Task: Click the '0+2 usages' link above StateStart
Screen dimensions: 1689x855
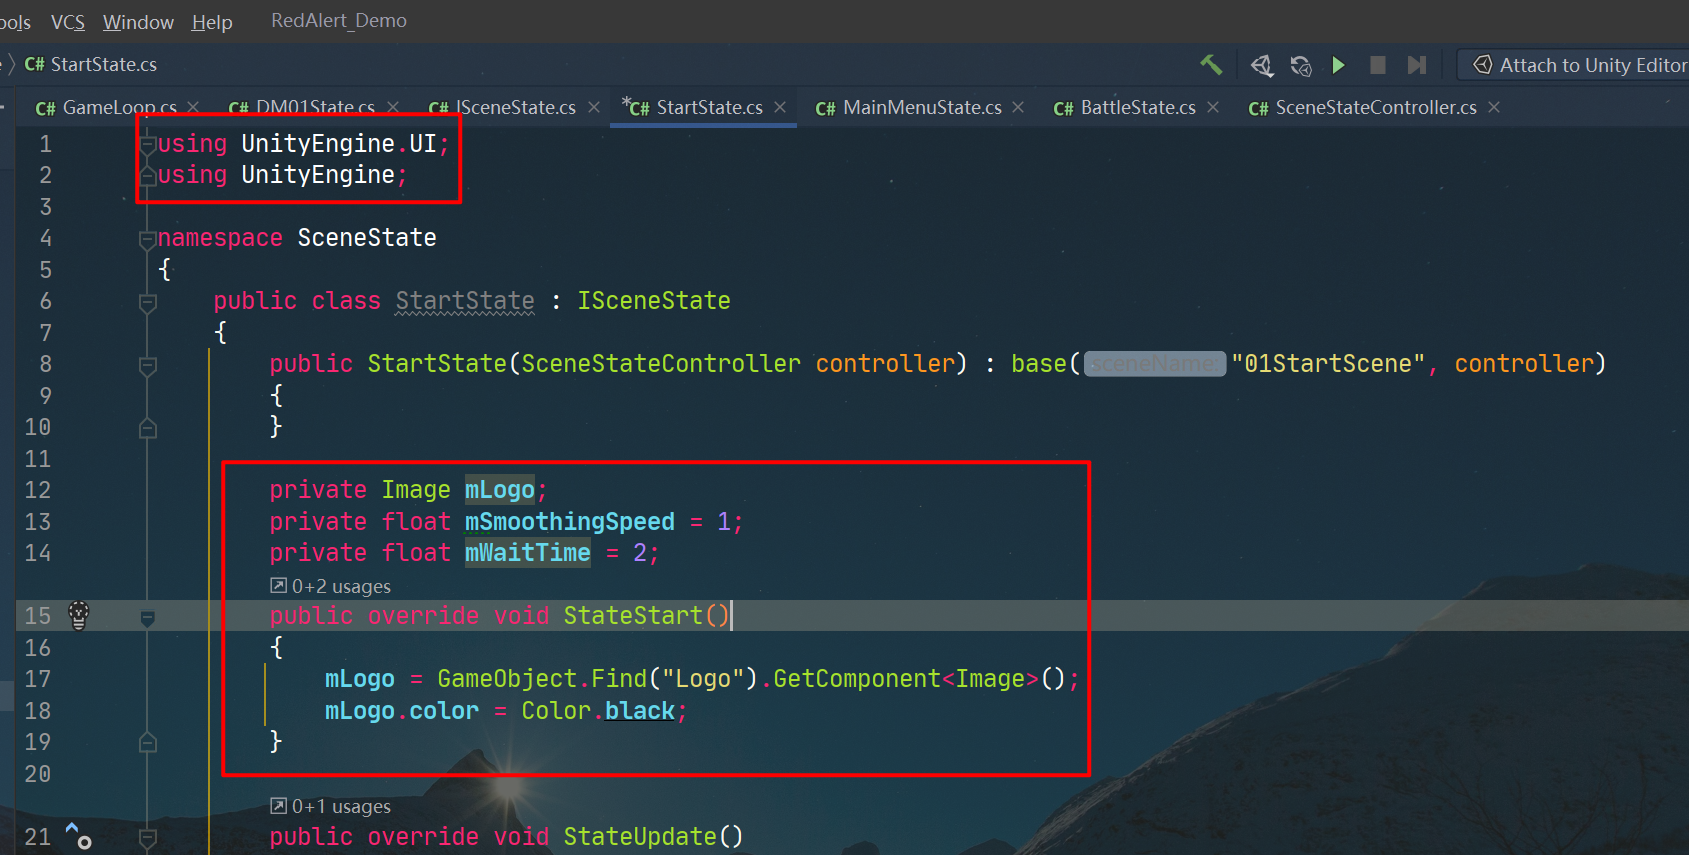Action: (x=340, y=586)
